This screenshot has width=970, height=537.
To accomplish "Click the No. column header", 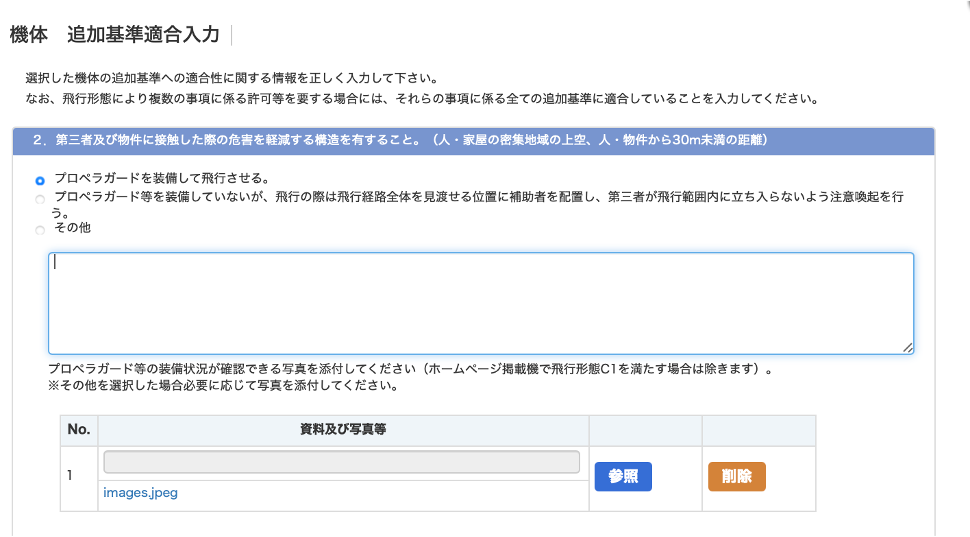I will pyautogui.click(x=79, y=430).
